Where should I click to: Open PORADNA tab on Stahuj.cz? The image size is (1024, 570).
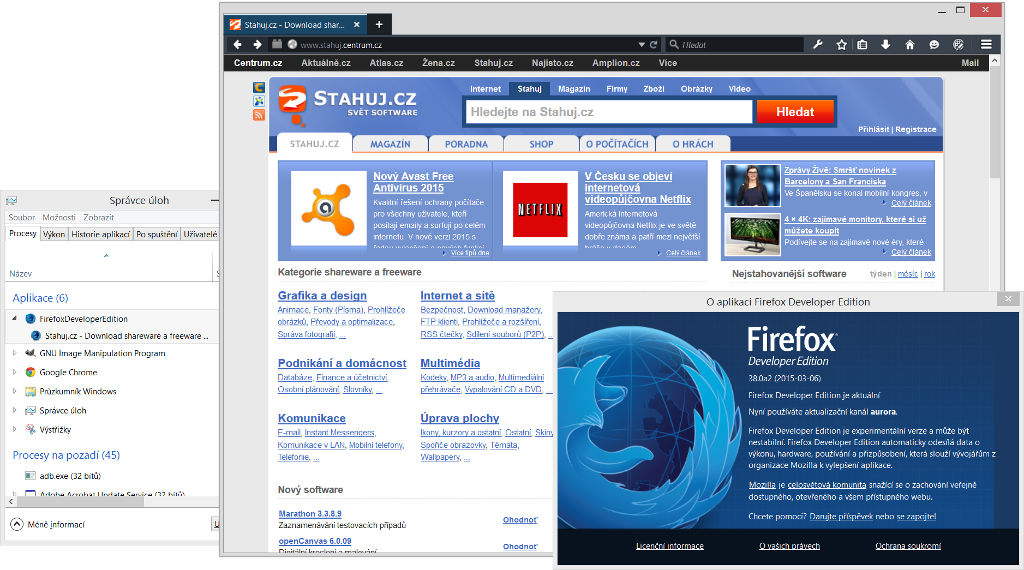point(466,144)
